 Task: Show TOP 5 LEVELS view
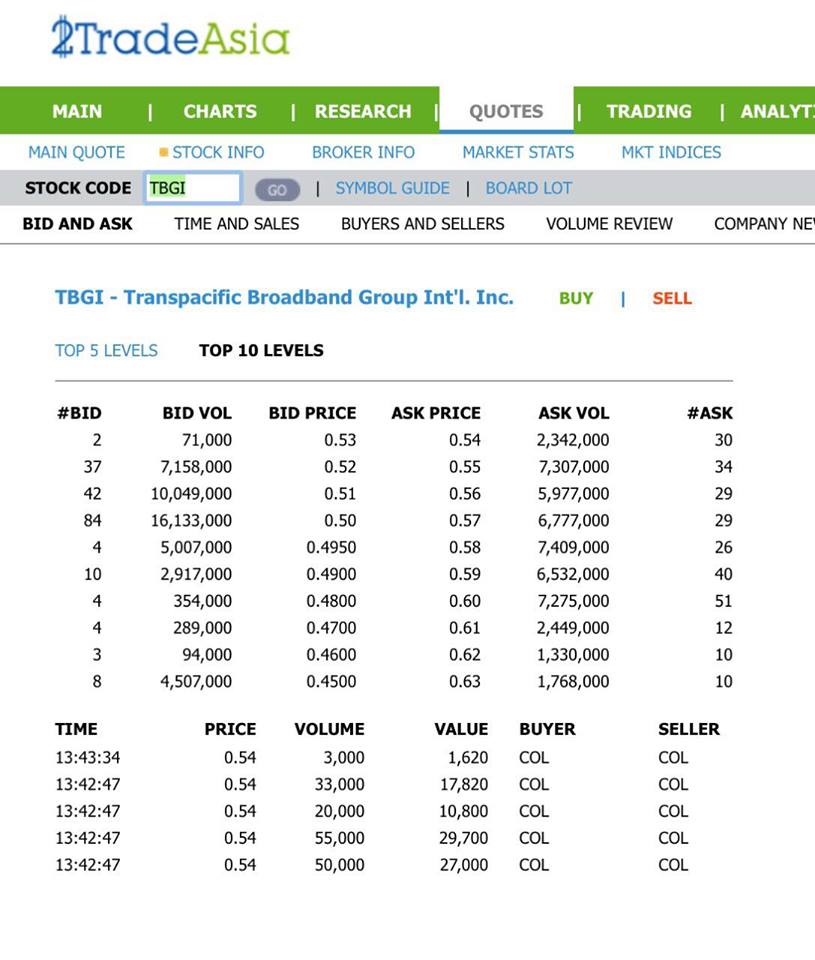(107, 351)
